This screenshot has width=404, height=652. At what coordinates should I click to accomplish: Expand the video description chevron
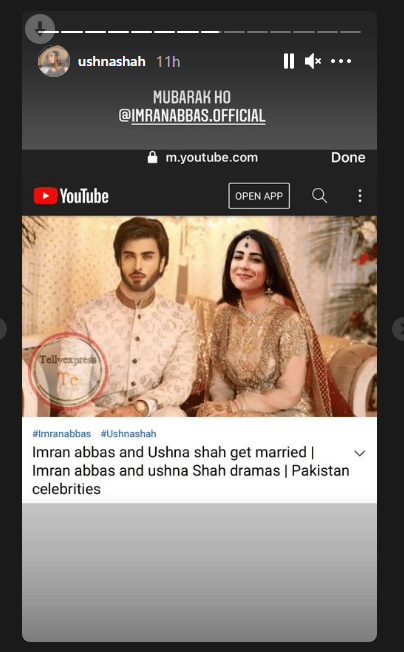pos(360,453)
